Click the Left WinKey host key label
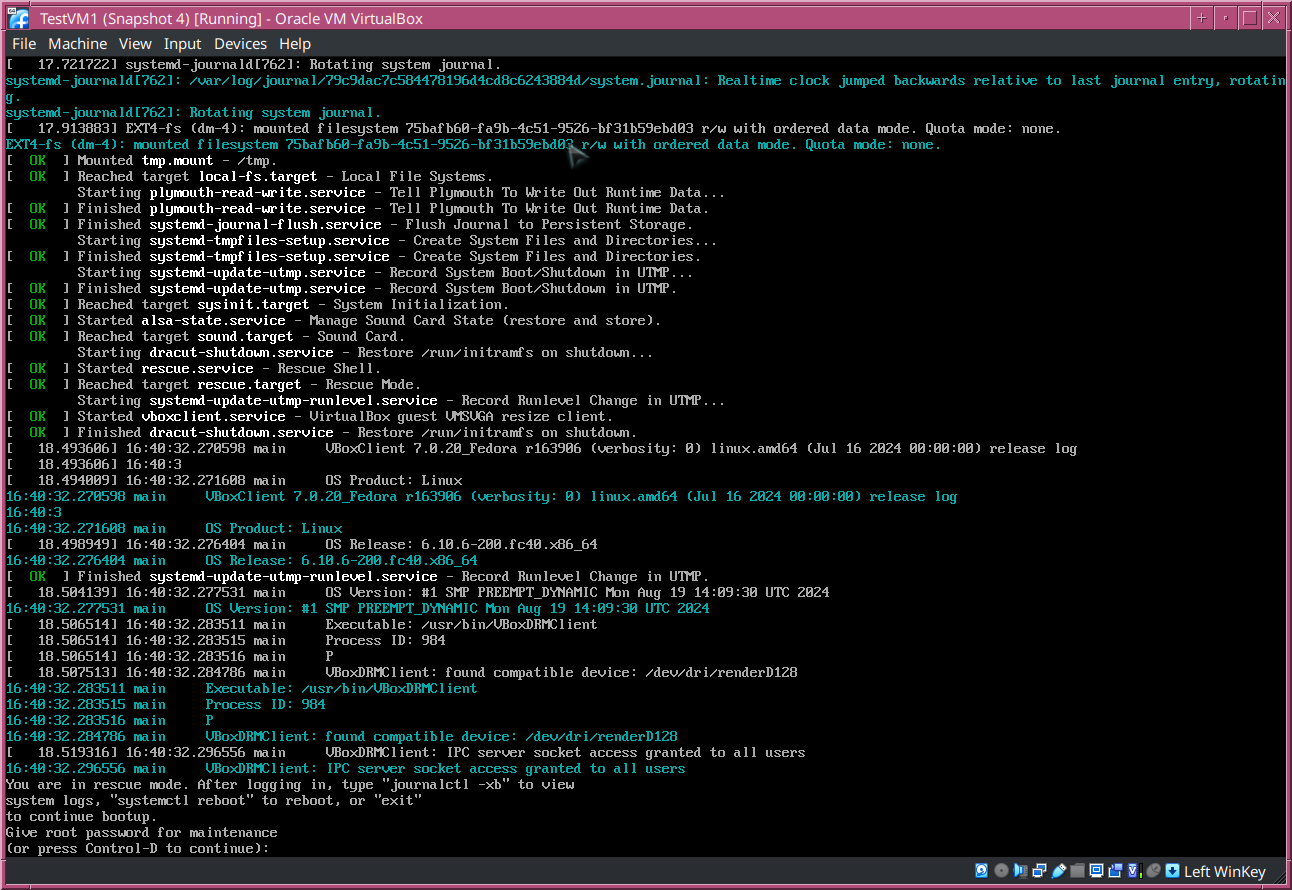This screenshot has height=890, width=1292. [1225, 872]
